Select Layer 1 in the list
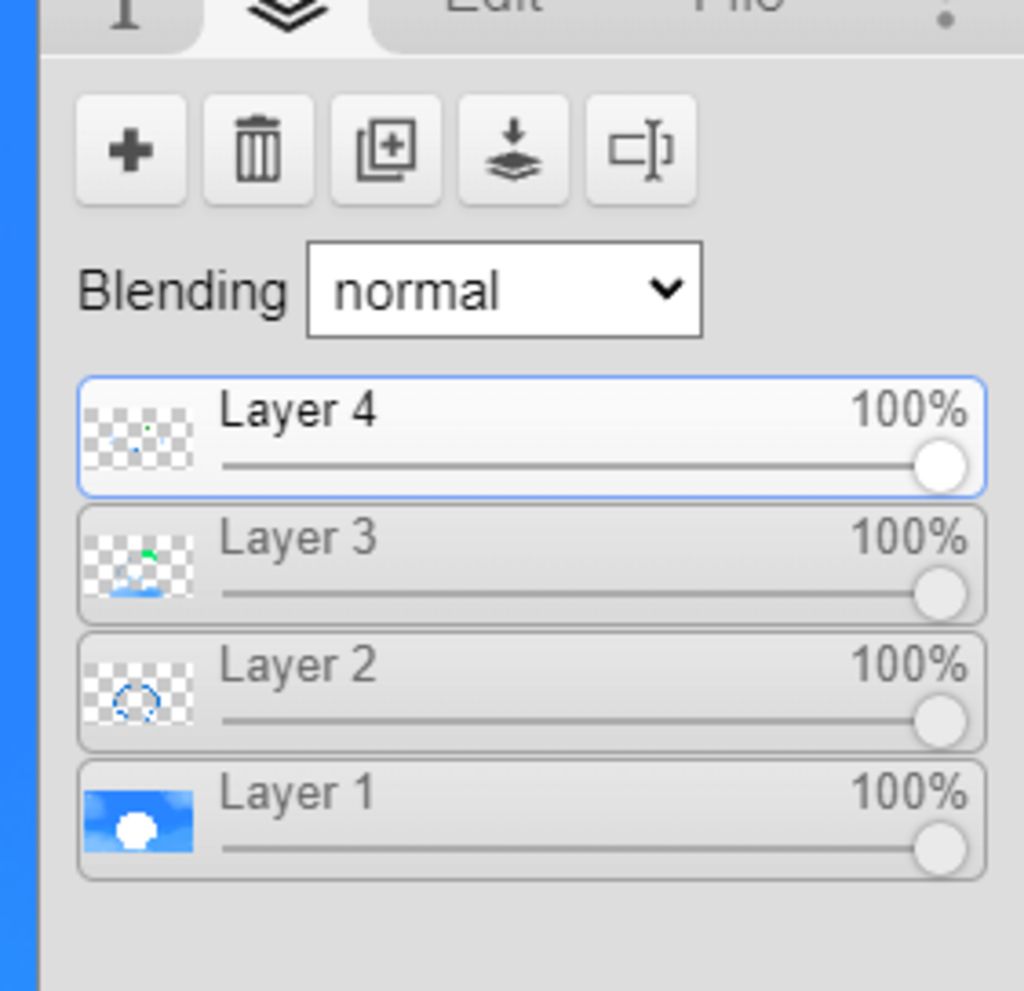Image resolution: width=1024 pixels, height=991 pixels. click(x=532, y=820)
